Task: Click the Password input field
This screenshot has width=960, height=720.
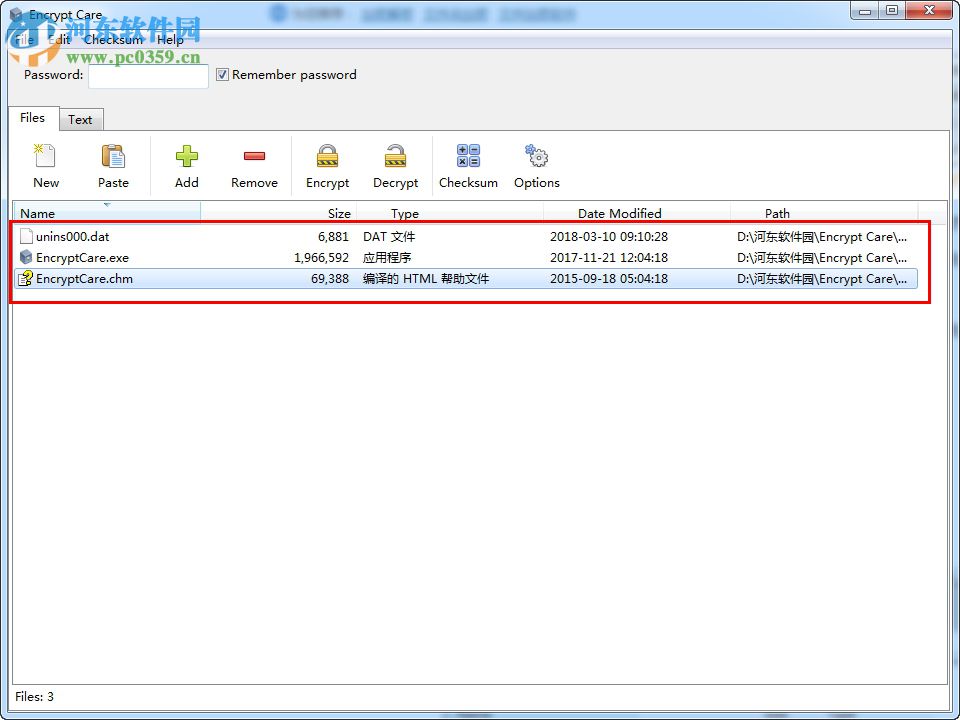Action: click(147, 75)
